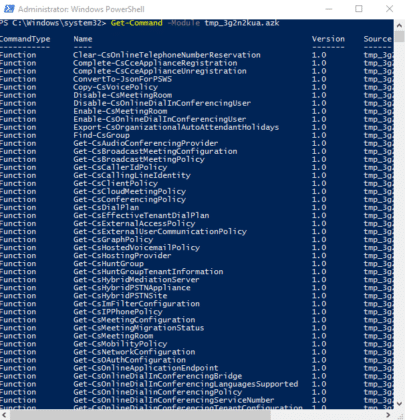Click Clear-CsOnlineTelephoneNumberReservation entry
Screen dimensions: 405x420
point(167,55)
